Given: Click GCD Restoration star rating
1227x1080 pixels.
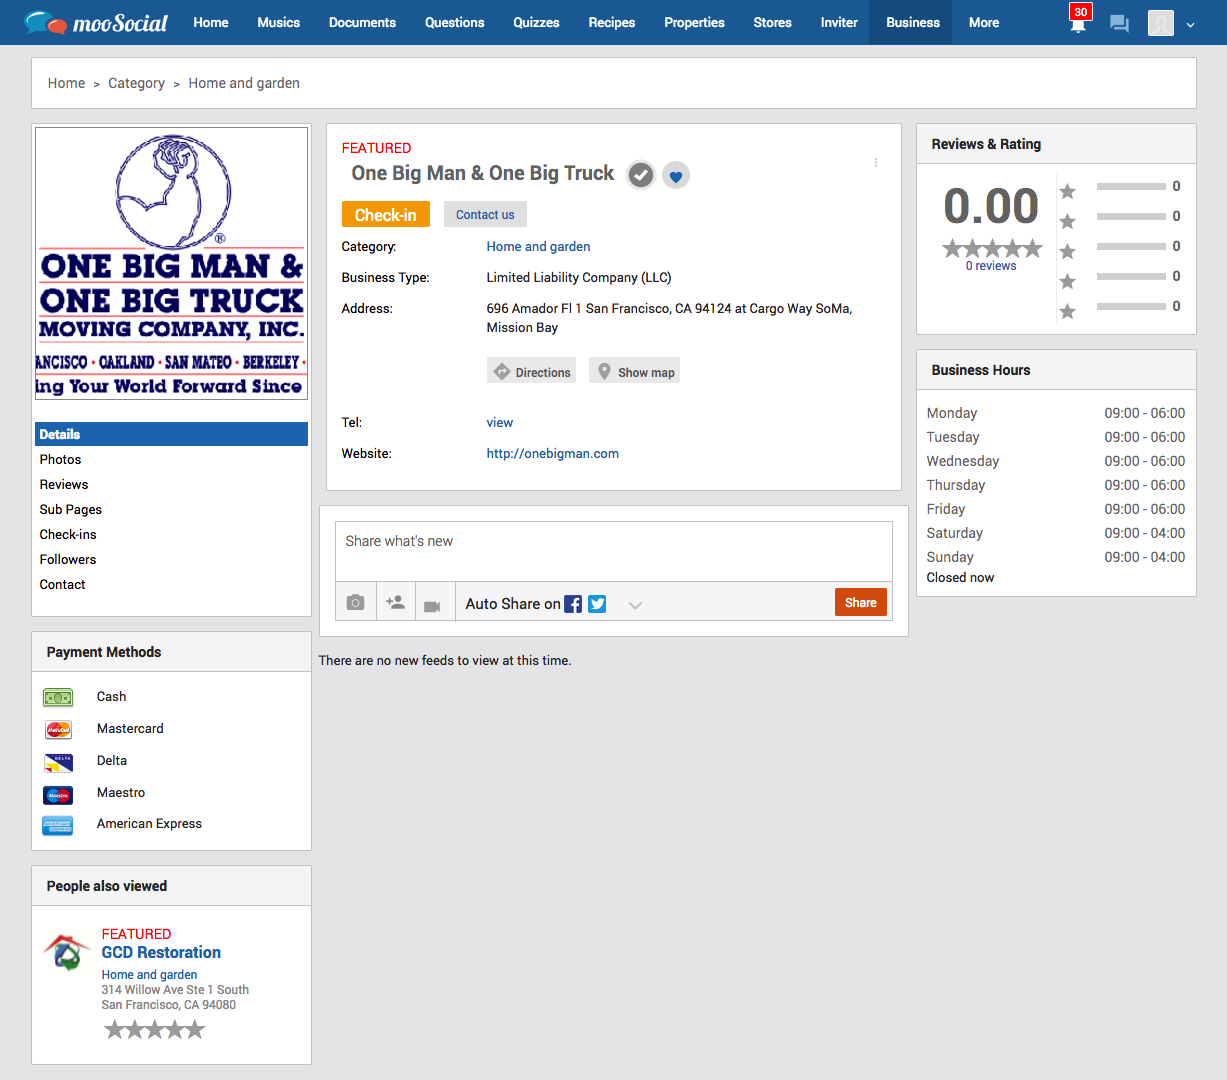Looking at the screenshot, I should (155, 1029).
